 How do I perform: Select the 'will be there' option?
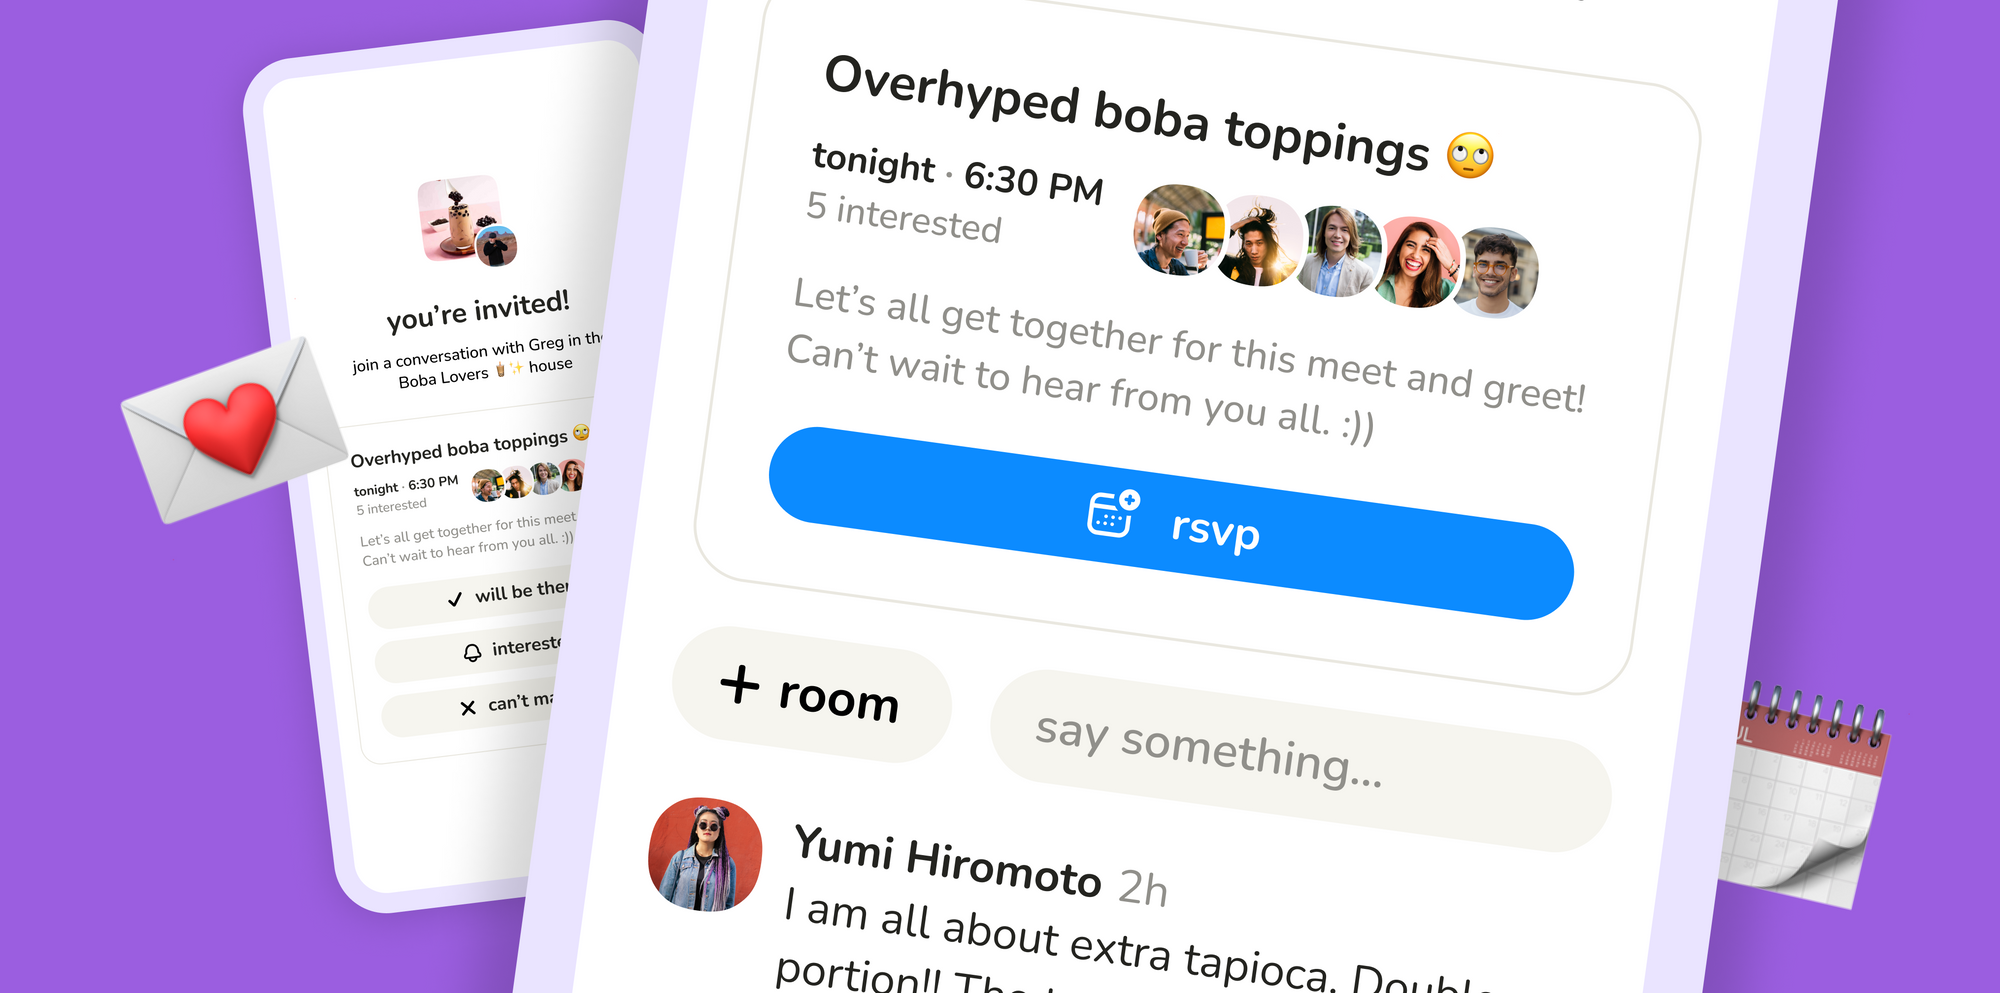click(x=470, y=599)
